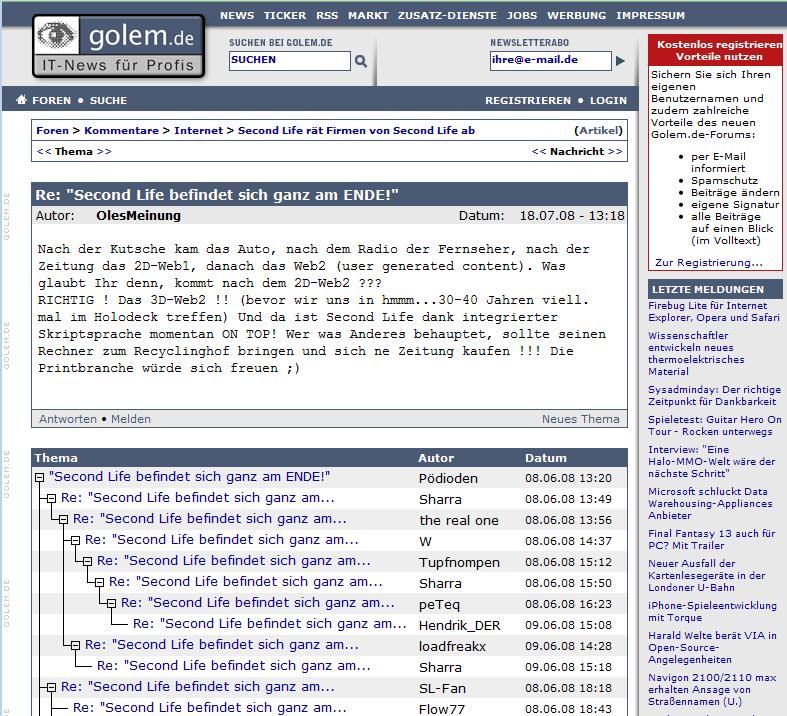Open the MARKT menu item

(x=368, y=16)
